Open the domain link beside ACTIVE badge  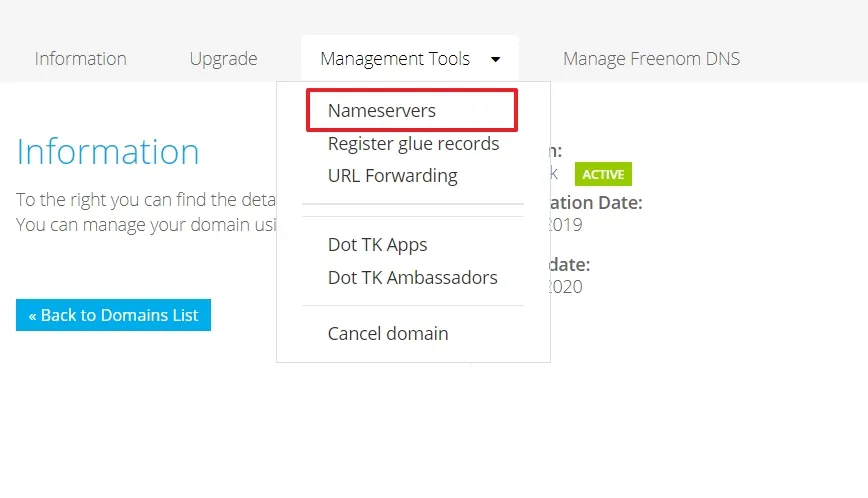point(554,174)
